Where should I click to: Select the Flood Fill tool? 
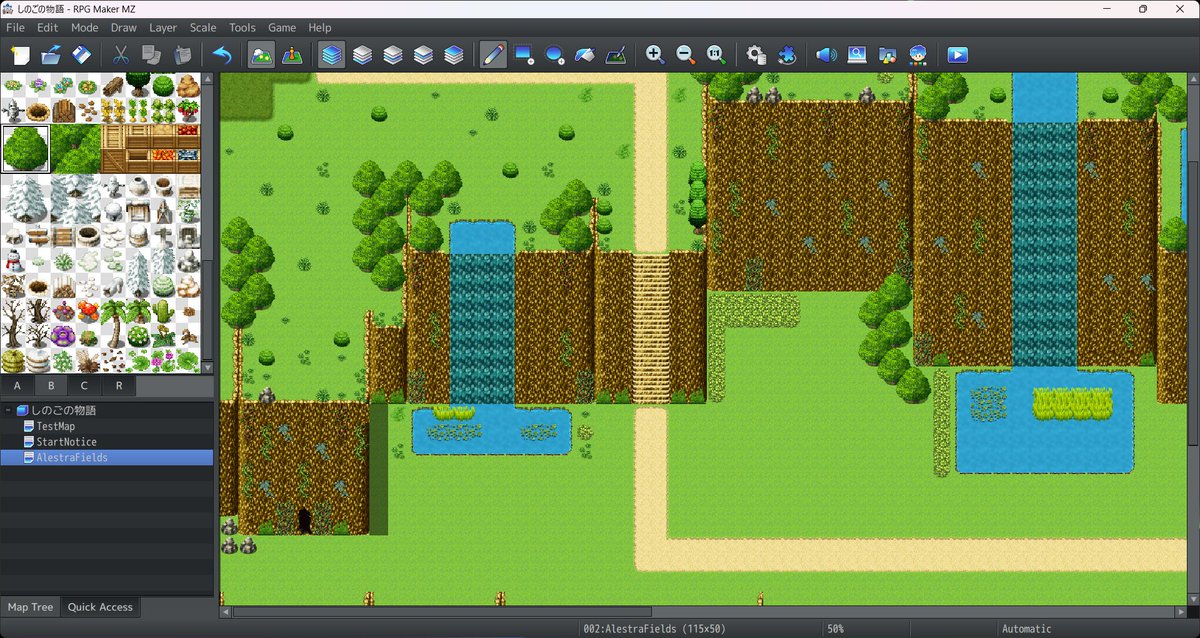(x=586, y=55)
